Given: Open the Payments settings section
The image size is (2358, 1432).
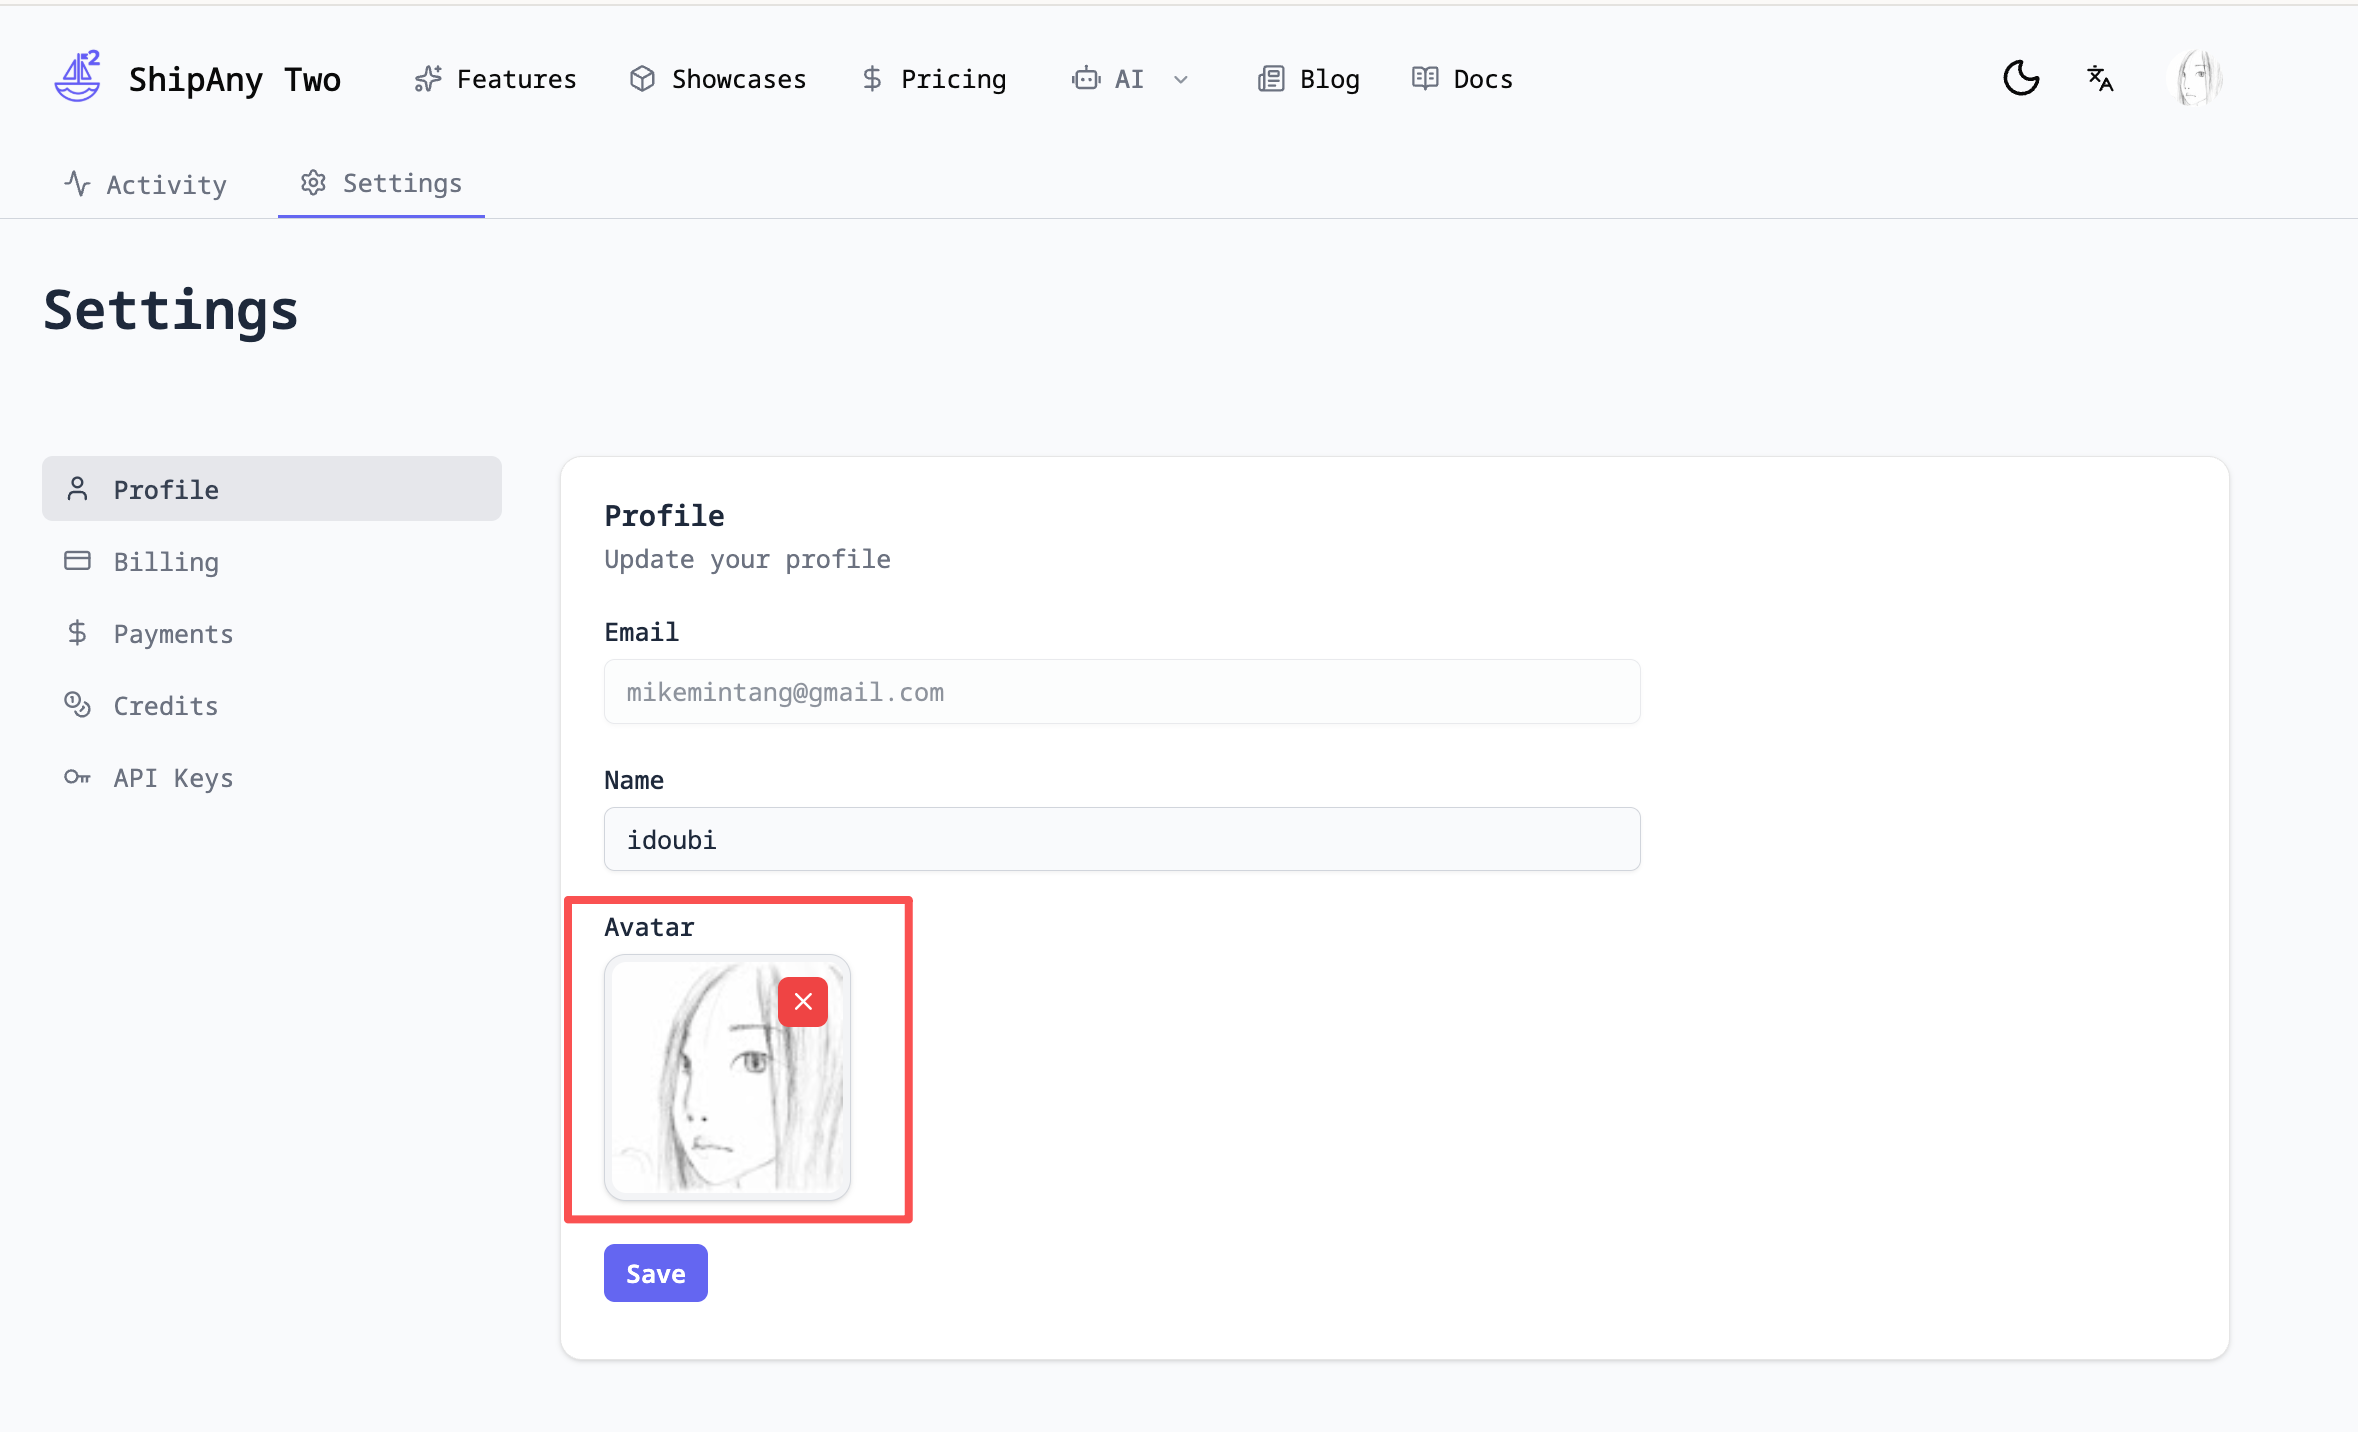Looking at the screenshot, I should 172,633.
